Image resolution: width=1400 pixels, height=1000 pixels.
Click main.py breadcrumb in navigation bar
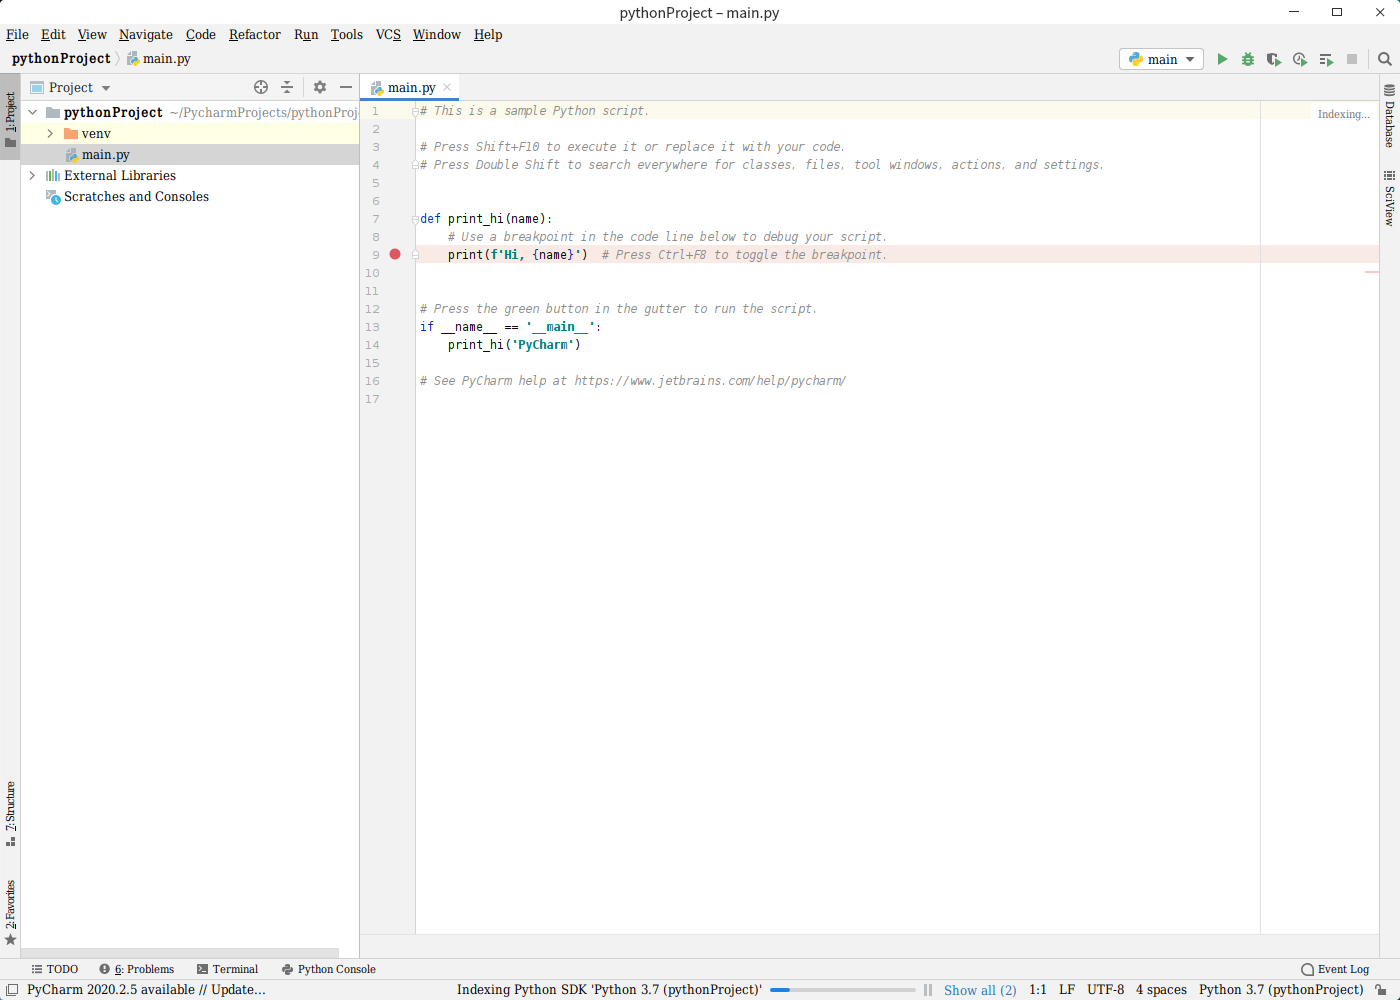point(159,59)
